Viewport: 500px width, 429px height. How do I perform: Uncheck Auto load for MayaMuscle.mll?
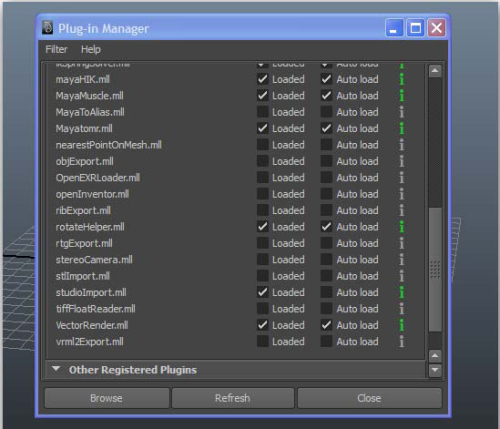tap(326, 95)
